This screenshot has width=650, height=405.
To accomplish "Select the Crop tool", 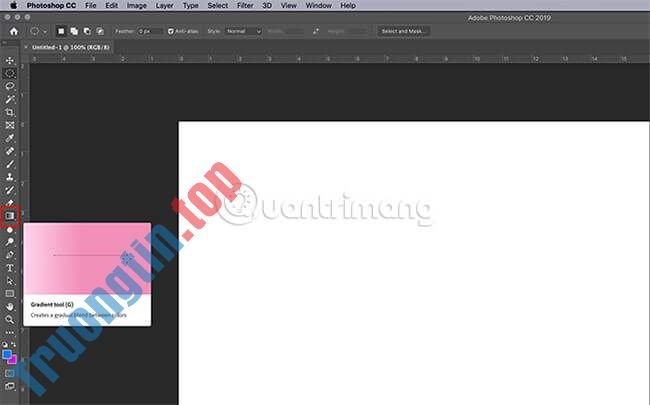I will [10, 112].
